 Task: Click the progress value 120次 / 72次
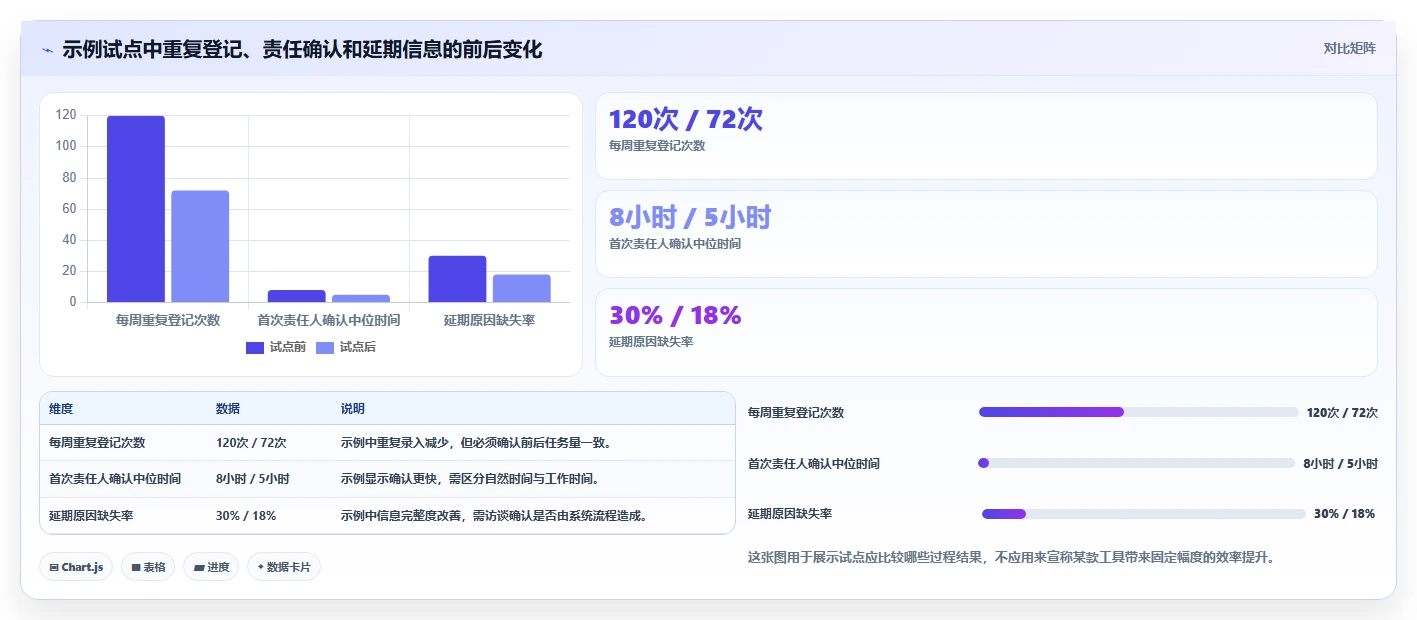pyautogui.click(x=1342, y=413)
